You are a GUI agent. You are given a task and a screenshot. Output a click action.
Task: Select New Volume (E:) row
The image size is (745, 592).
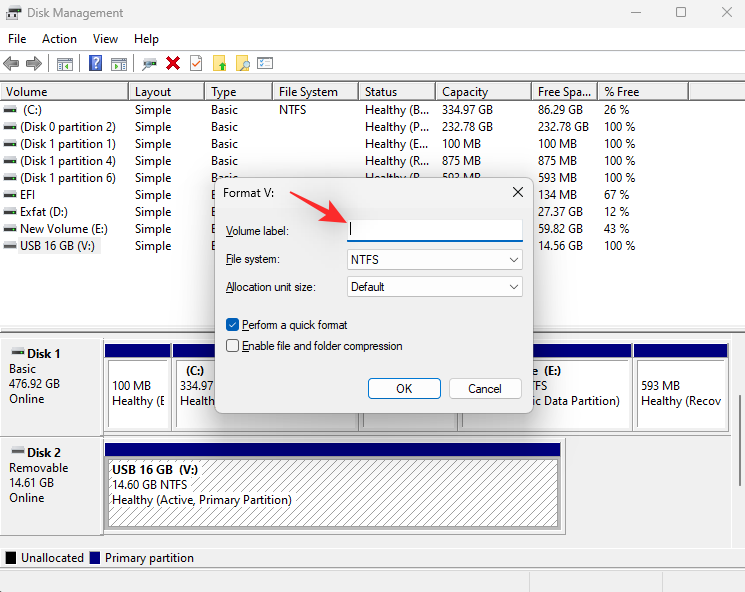(x=64, y=229)
